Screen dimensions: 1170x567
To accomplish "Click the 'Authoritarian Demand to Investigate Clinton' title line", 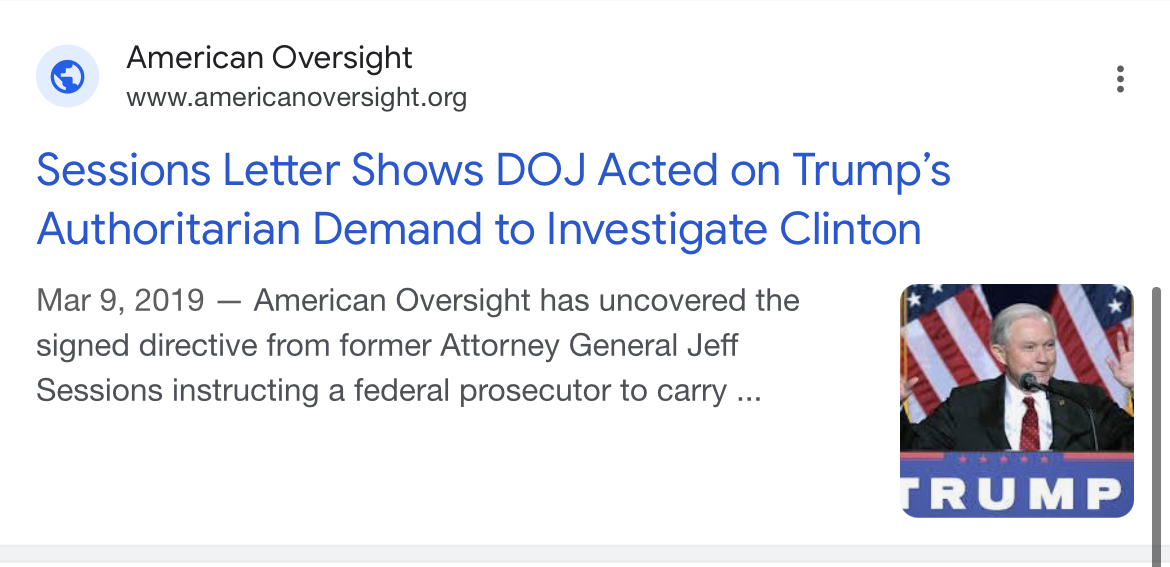I will pyautogui.click(x=478, y=228).
